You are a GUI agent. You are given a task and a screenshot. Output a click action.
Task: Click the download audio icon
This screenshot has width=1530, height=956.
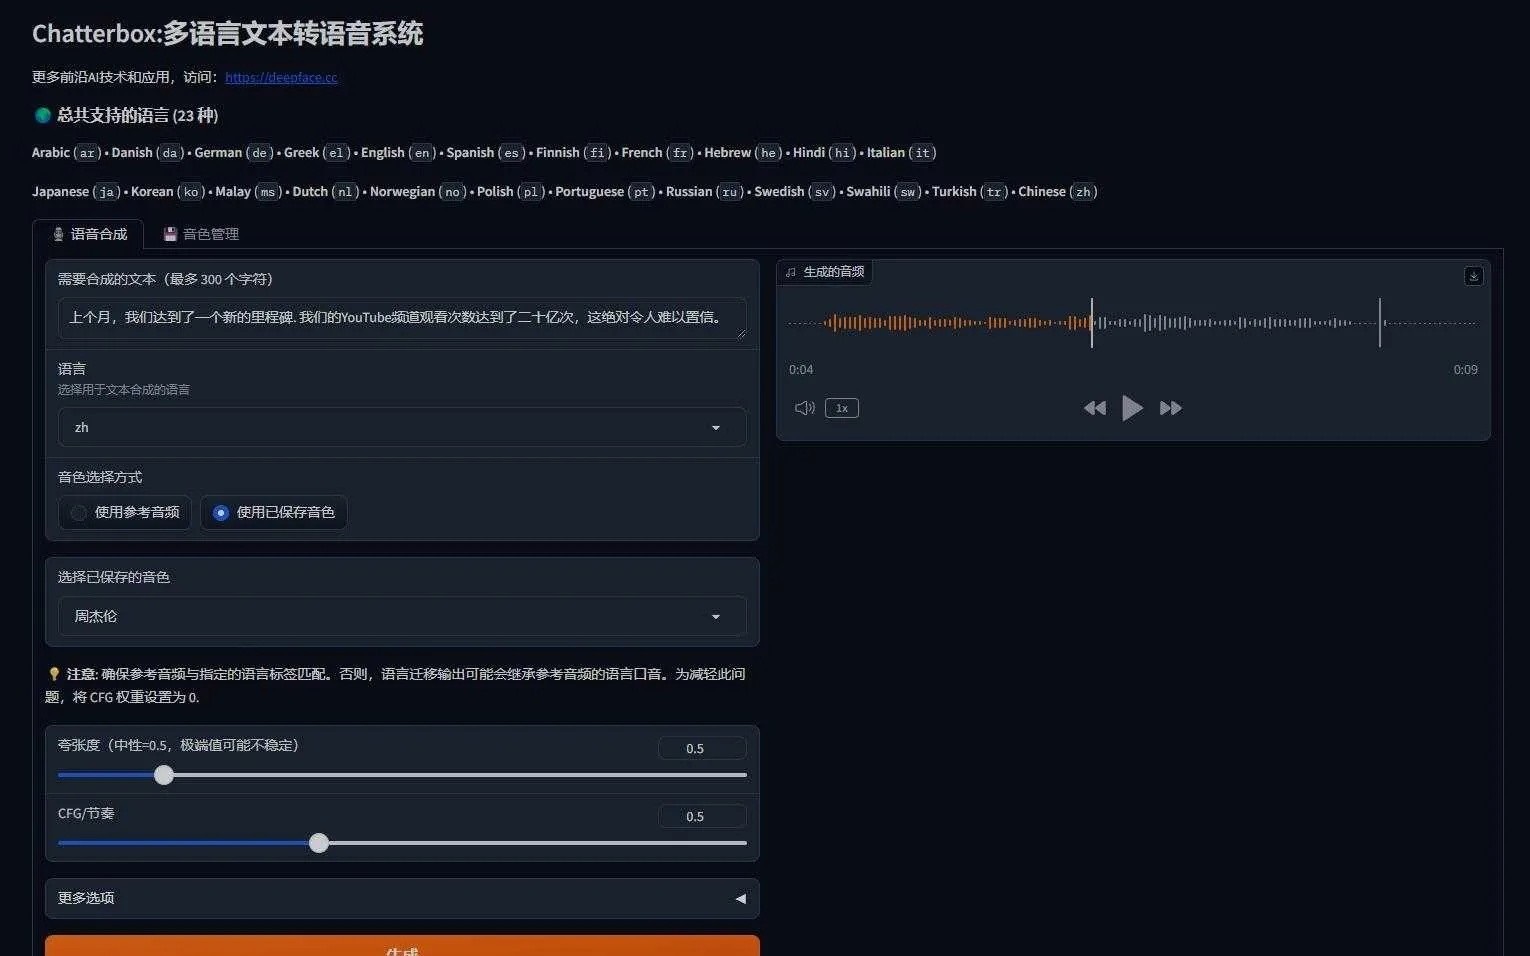[1473, 276]
